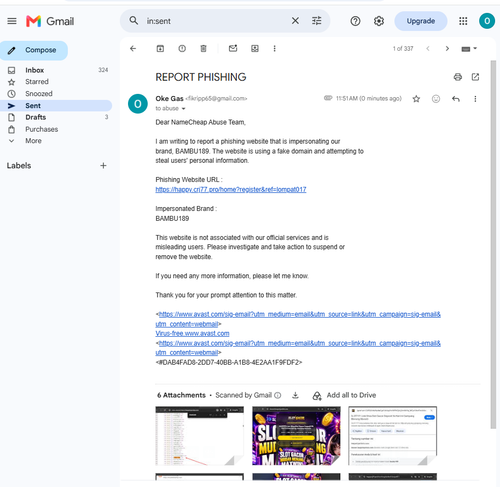
Task: Open the slot banner attachment thumbnail
Action: pyautogui.click(x=296, y=435)
